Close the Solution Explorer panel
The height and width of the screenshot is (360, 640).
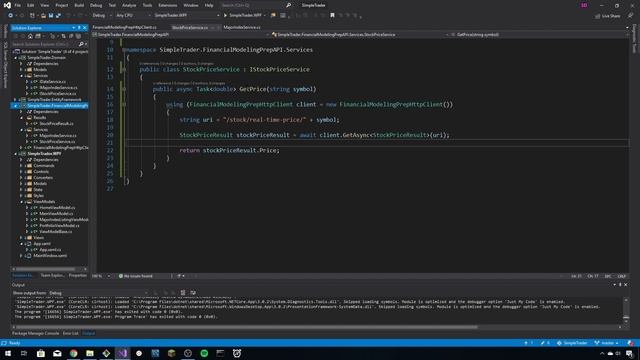[x=84, y=28]
